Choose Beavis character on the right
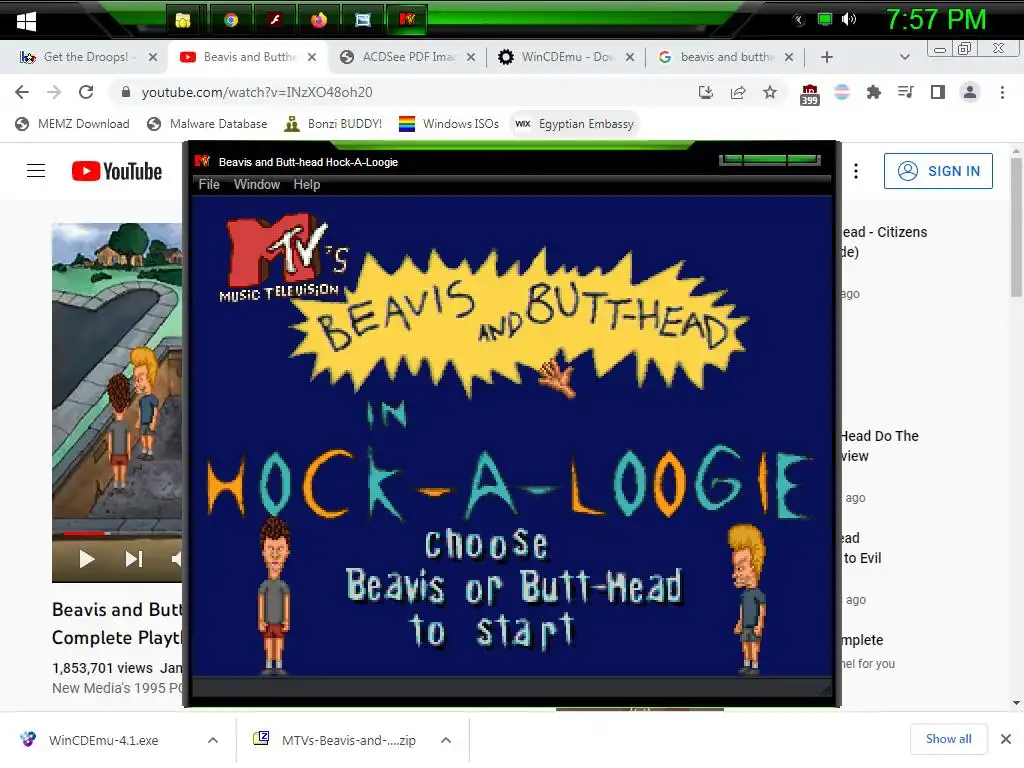 pos(748,598)
